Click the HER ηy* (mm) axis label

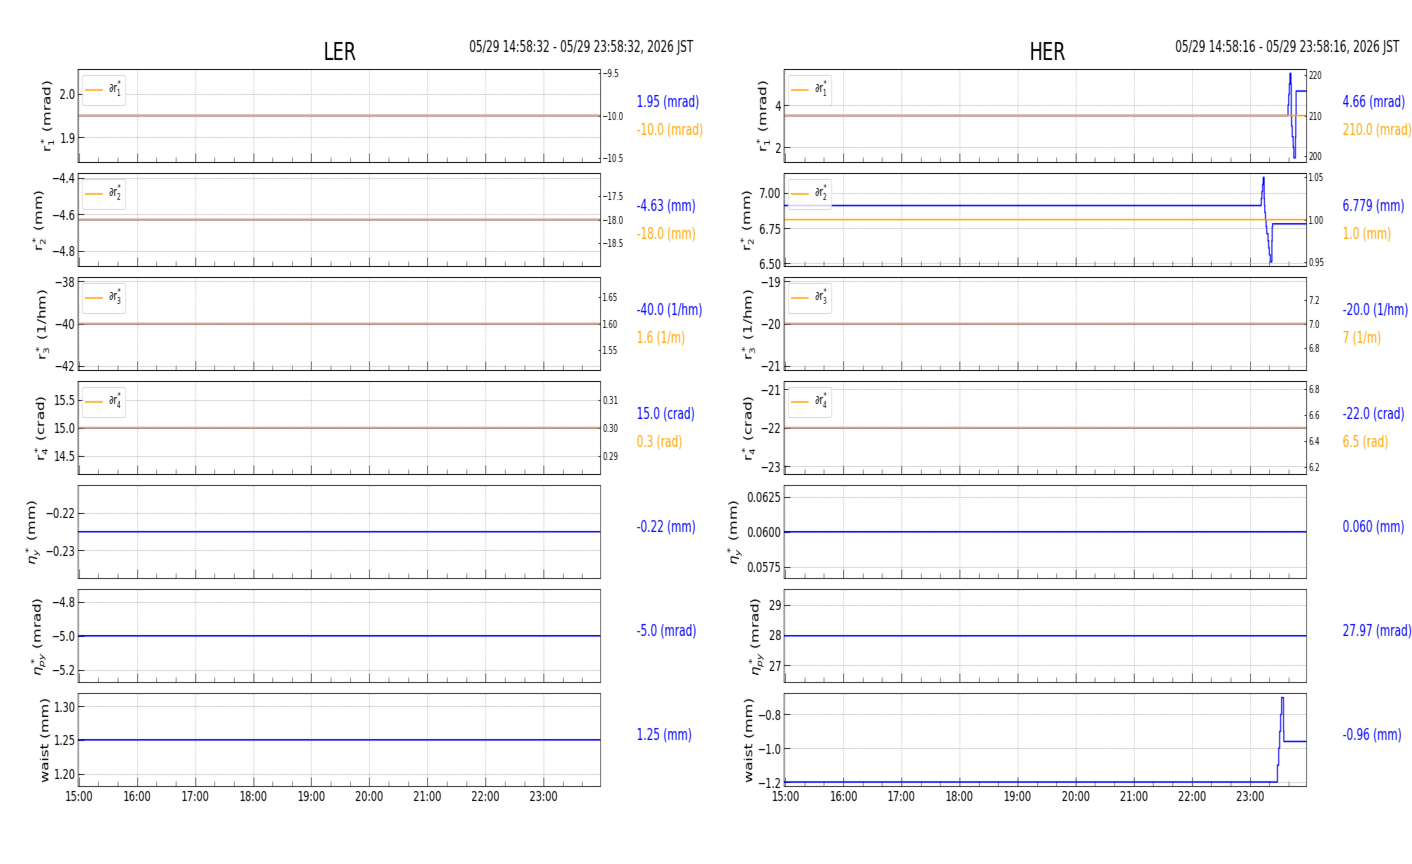pos(733,532)
